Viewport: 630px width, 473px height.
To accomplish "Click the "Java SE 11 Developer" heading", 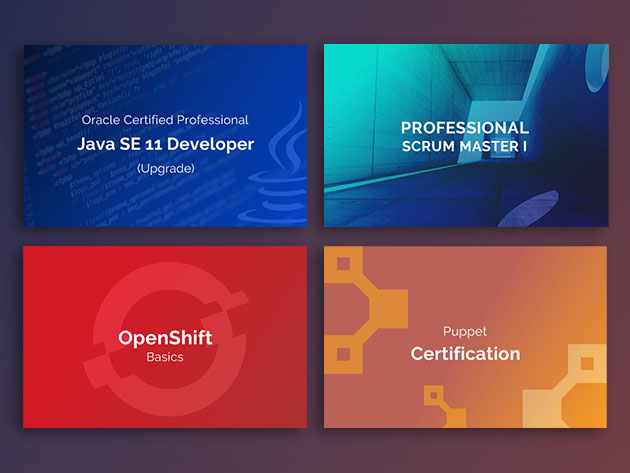I will [x=165, y=144].
